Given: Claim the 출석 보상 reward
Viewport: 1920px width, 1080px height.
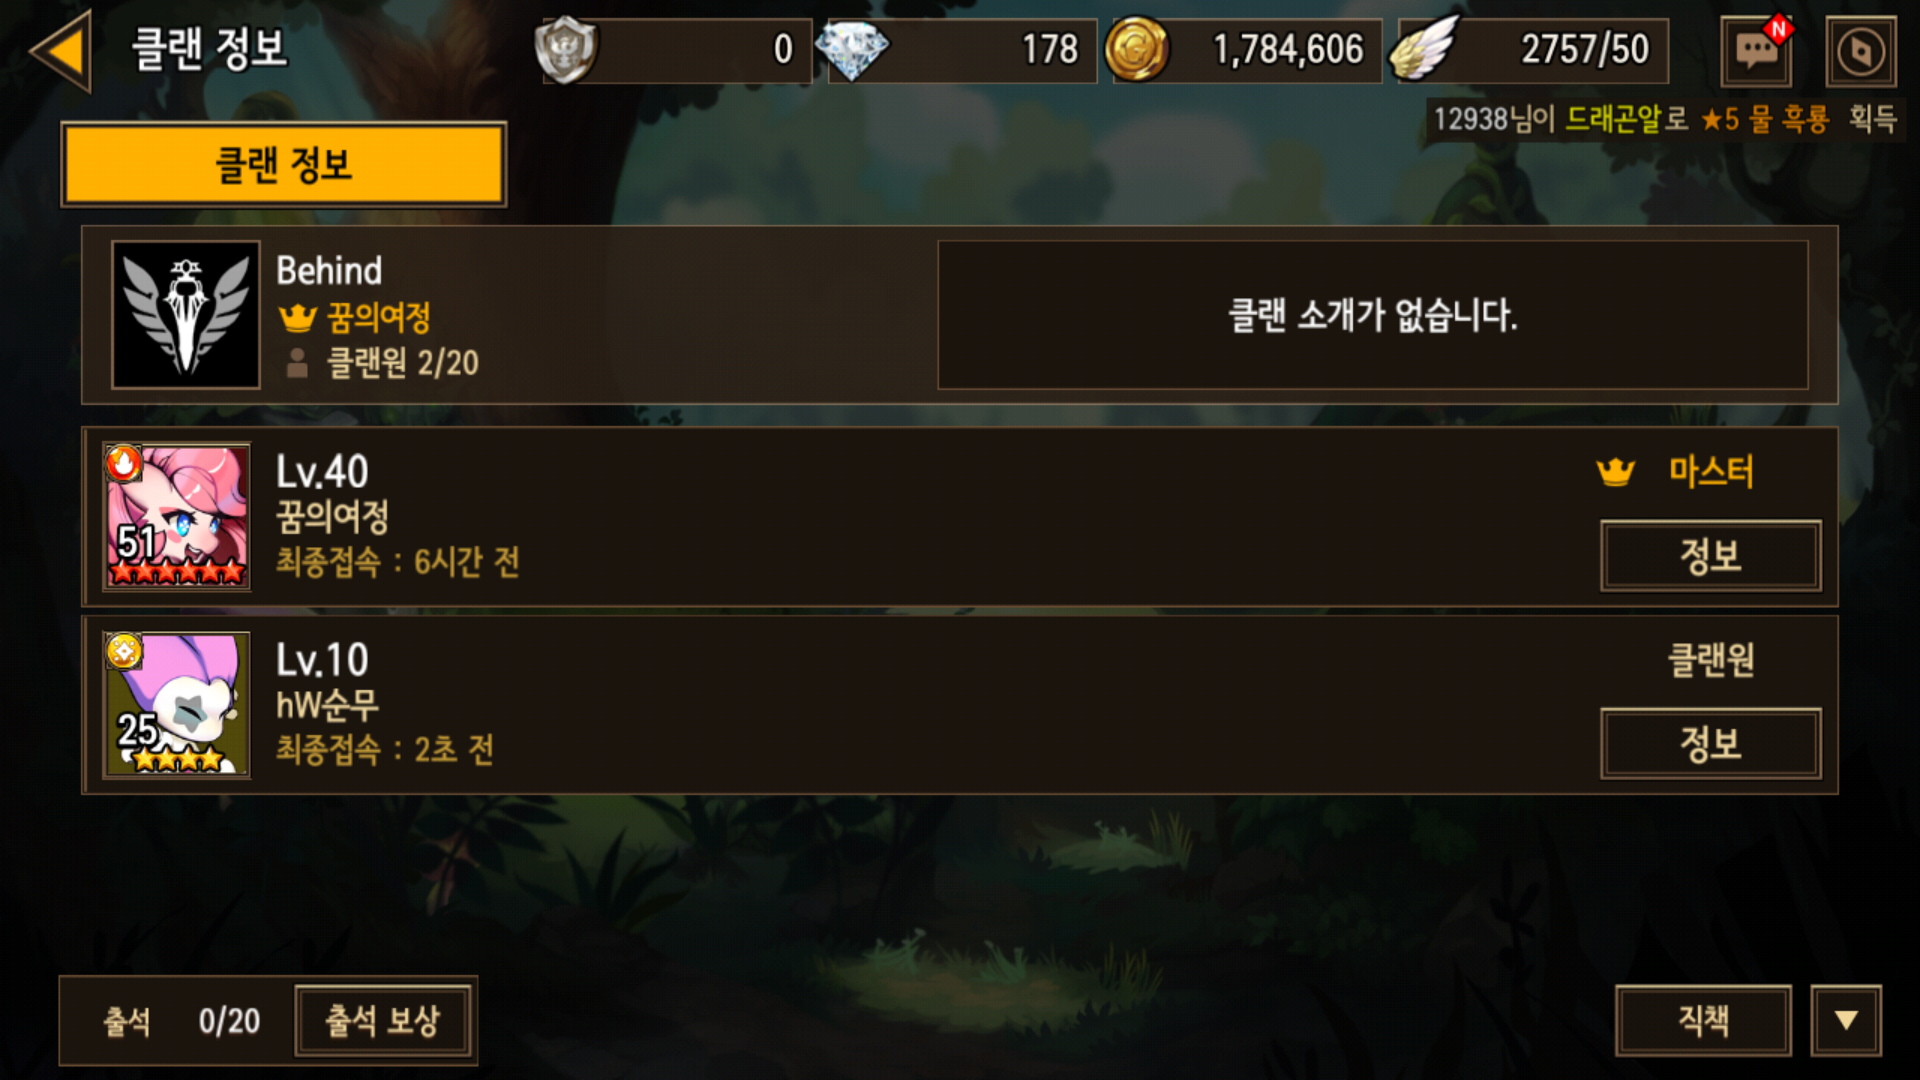Looking at the screenshot, I should 382,1021.
